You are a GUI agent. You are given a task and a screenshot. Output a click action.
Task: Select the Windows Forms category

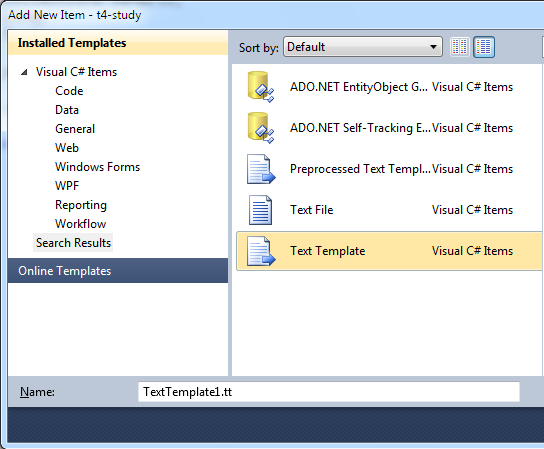tap(97, 167)
